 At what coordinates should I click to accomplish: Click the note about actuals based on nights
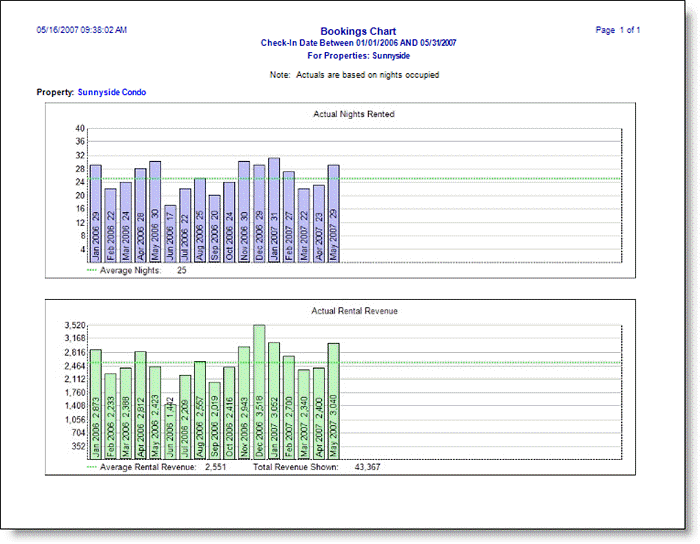354,75
